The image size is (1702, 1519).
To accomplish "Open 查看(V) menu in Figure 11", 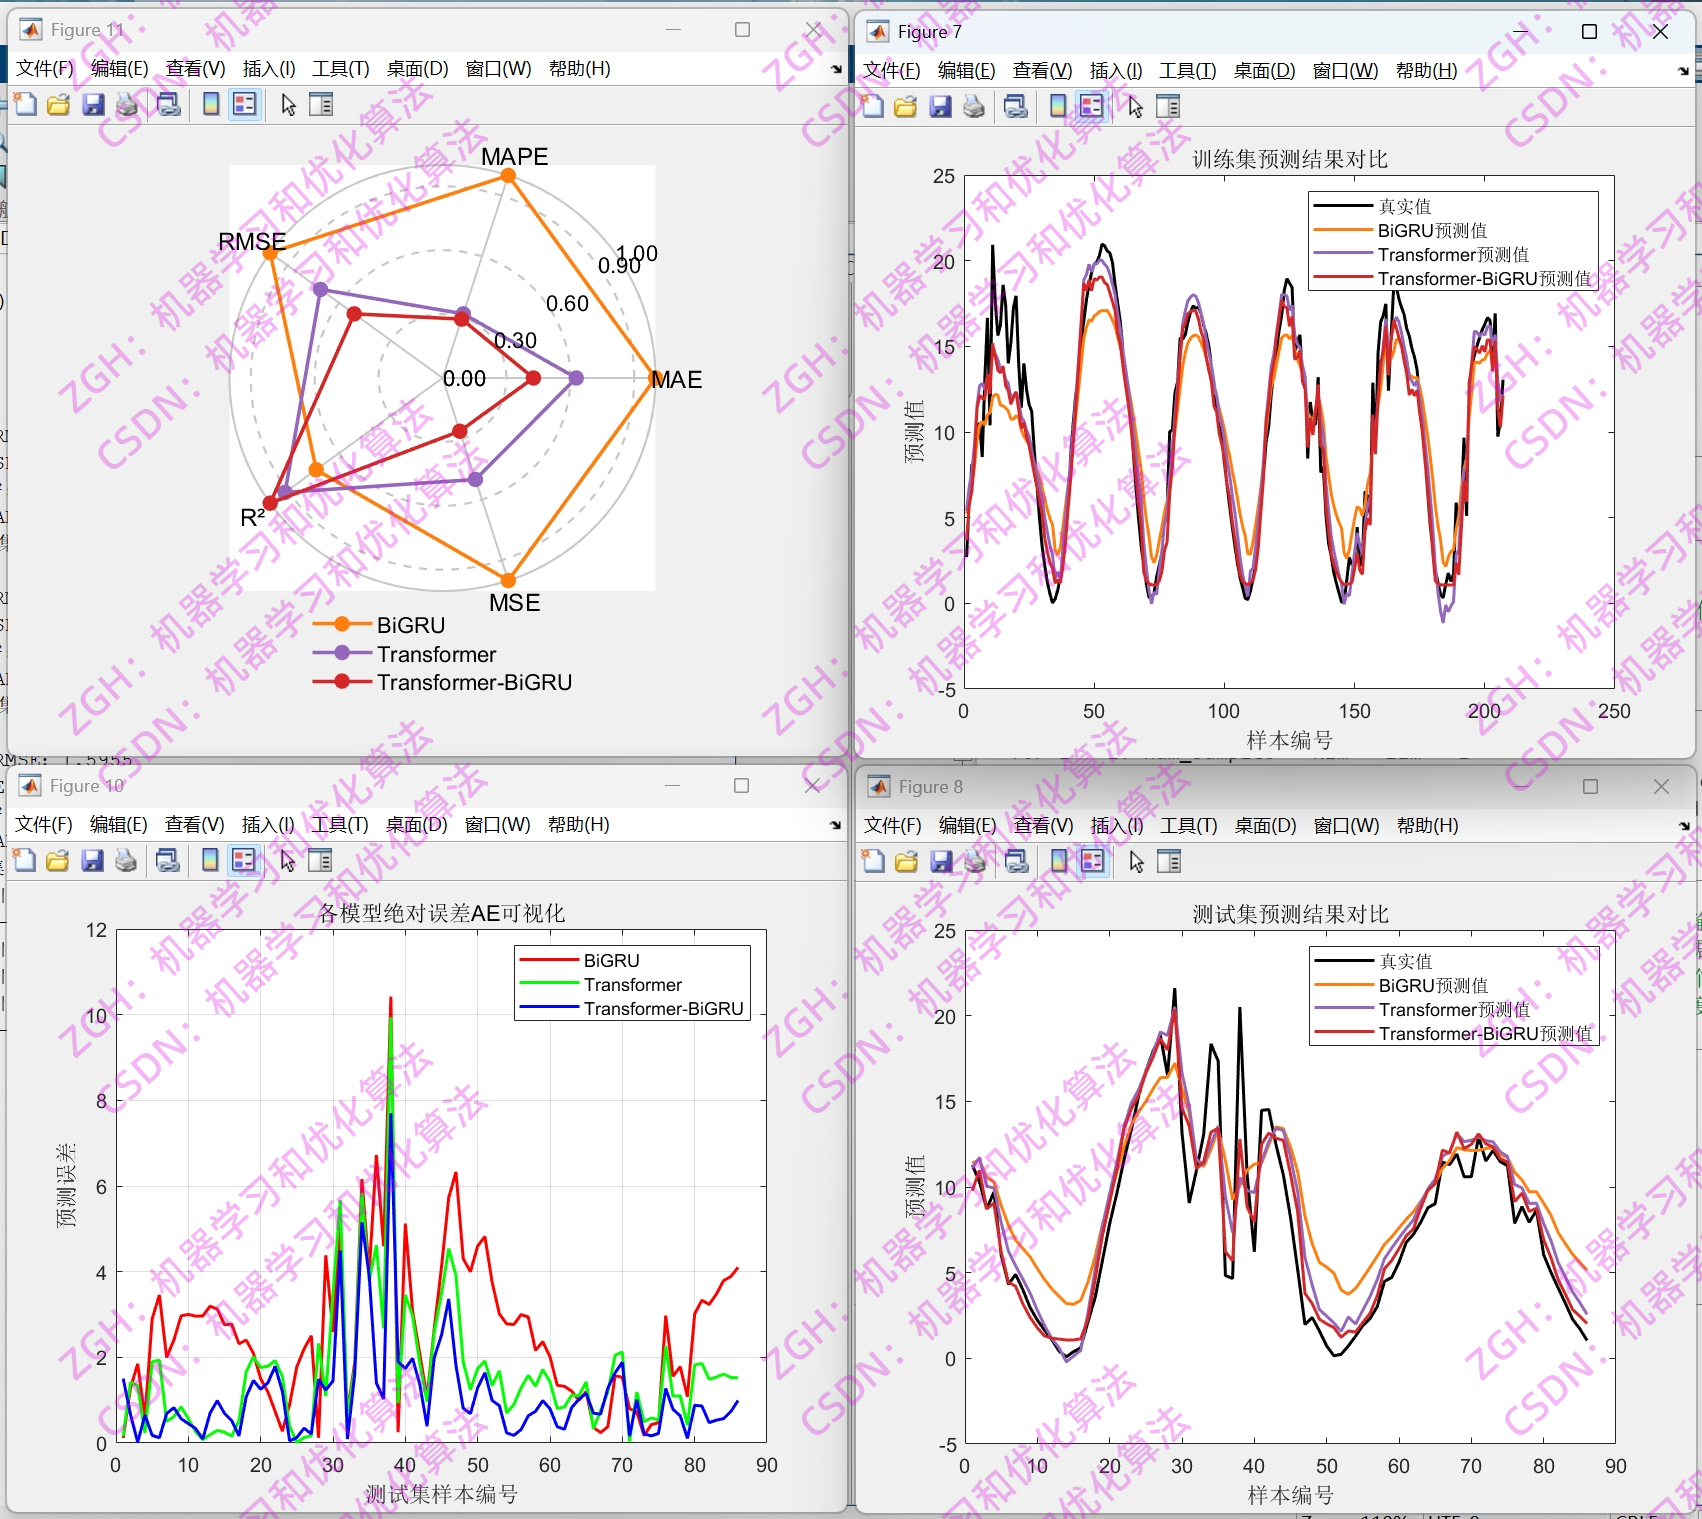I will coord(196,69).
